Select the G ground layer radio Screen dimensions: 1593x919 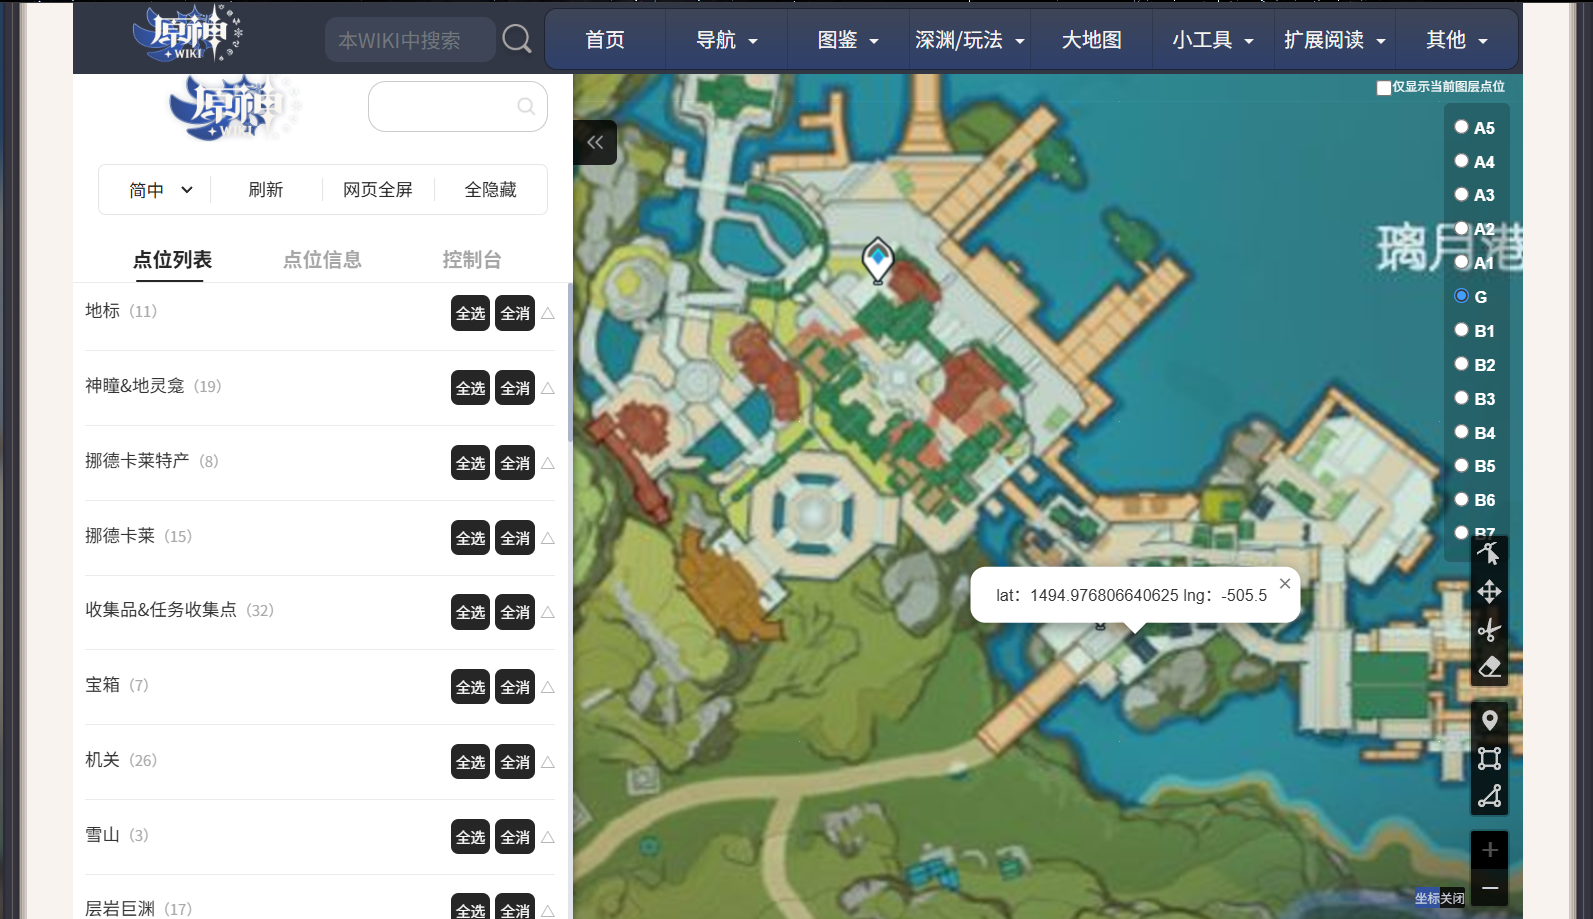[x=1461, y=296]
